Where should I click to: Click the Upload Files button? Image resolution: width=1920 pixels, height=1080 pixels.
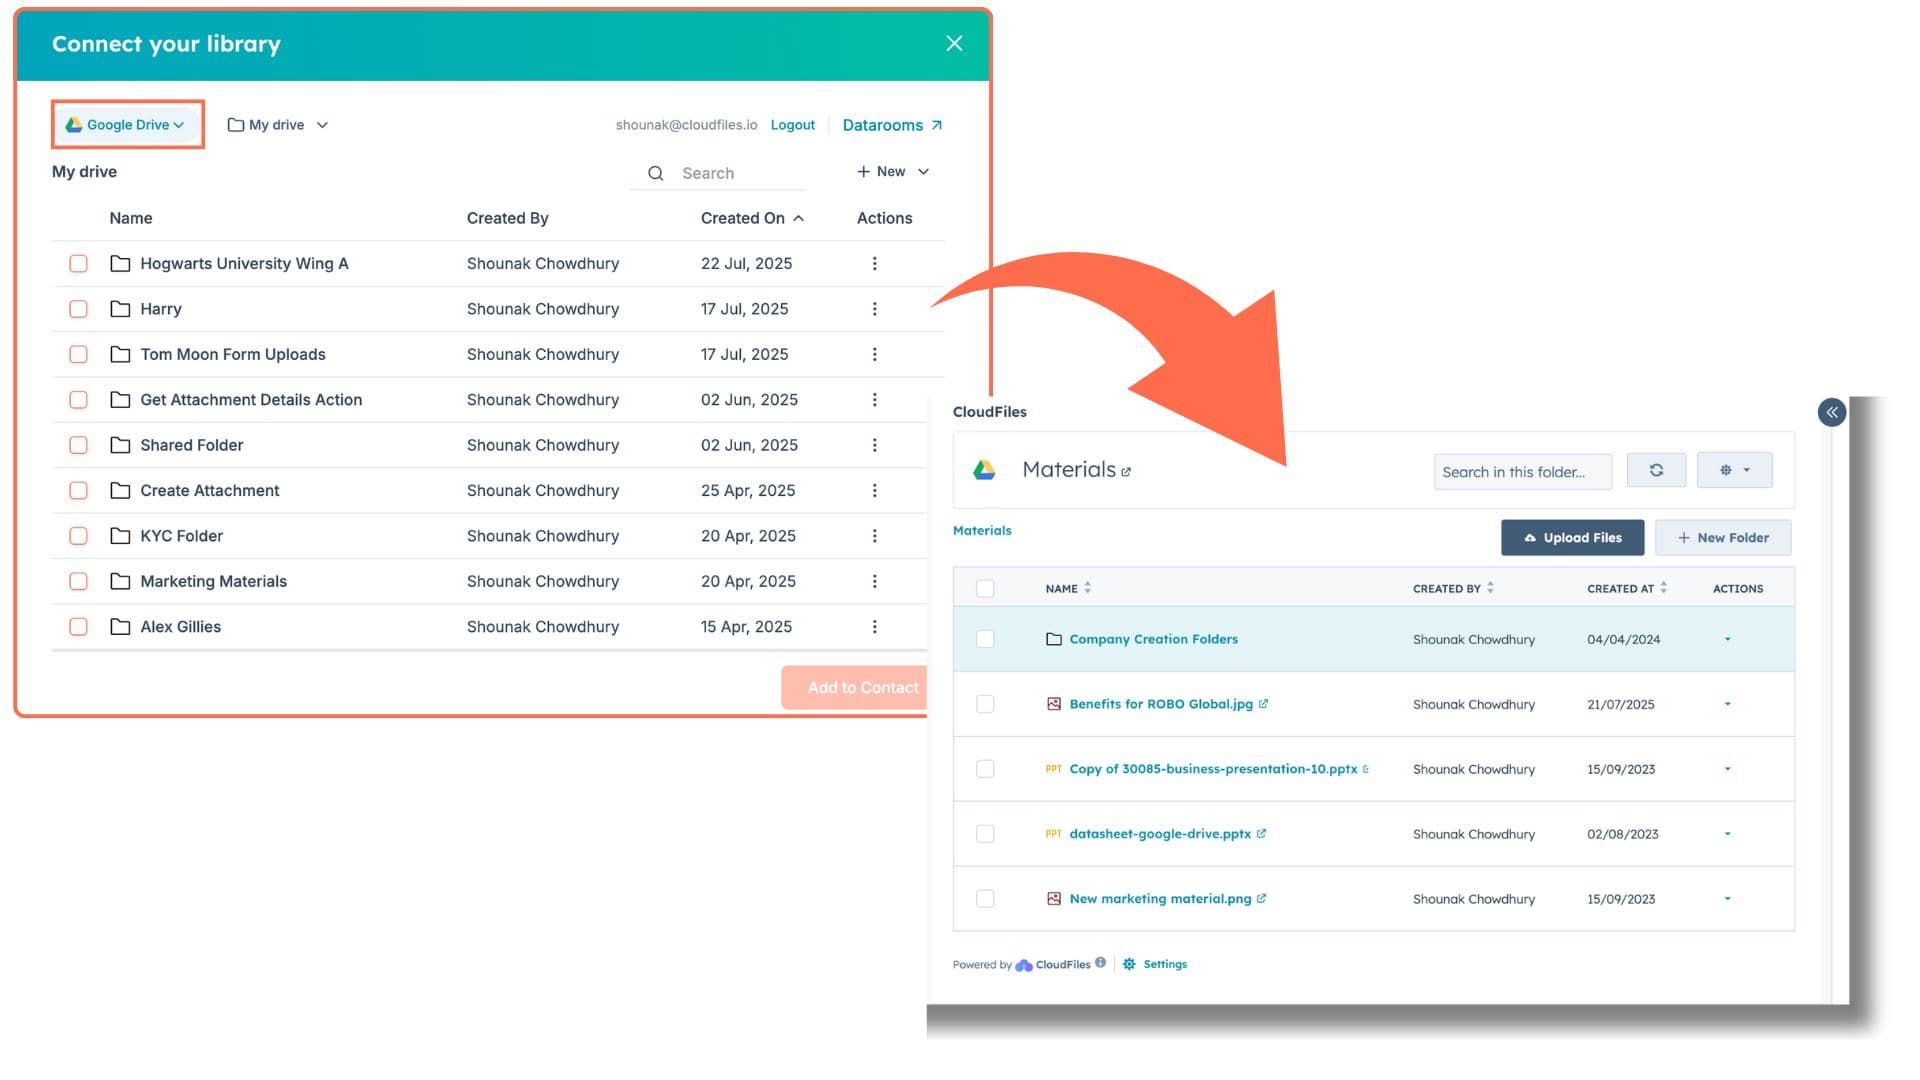click(x=1571, y=537)
